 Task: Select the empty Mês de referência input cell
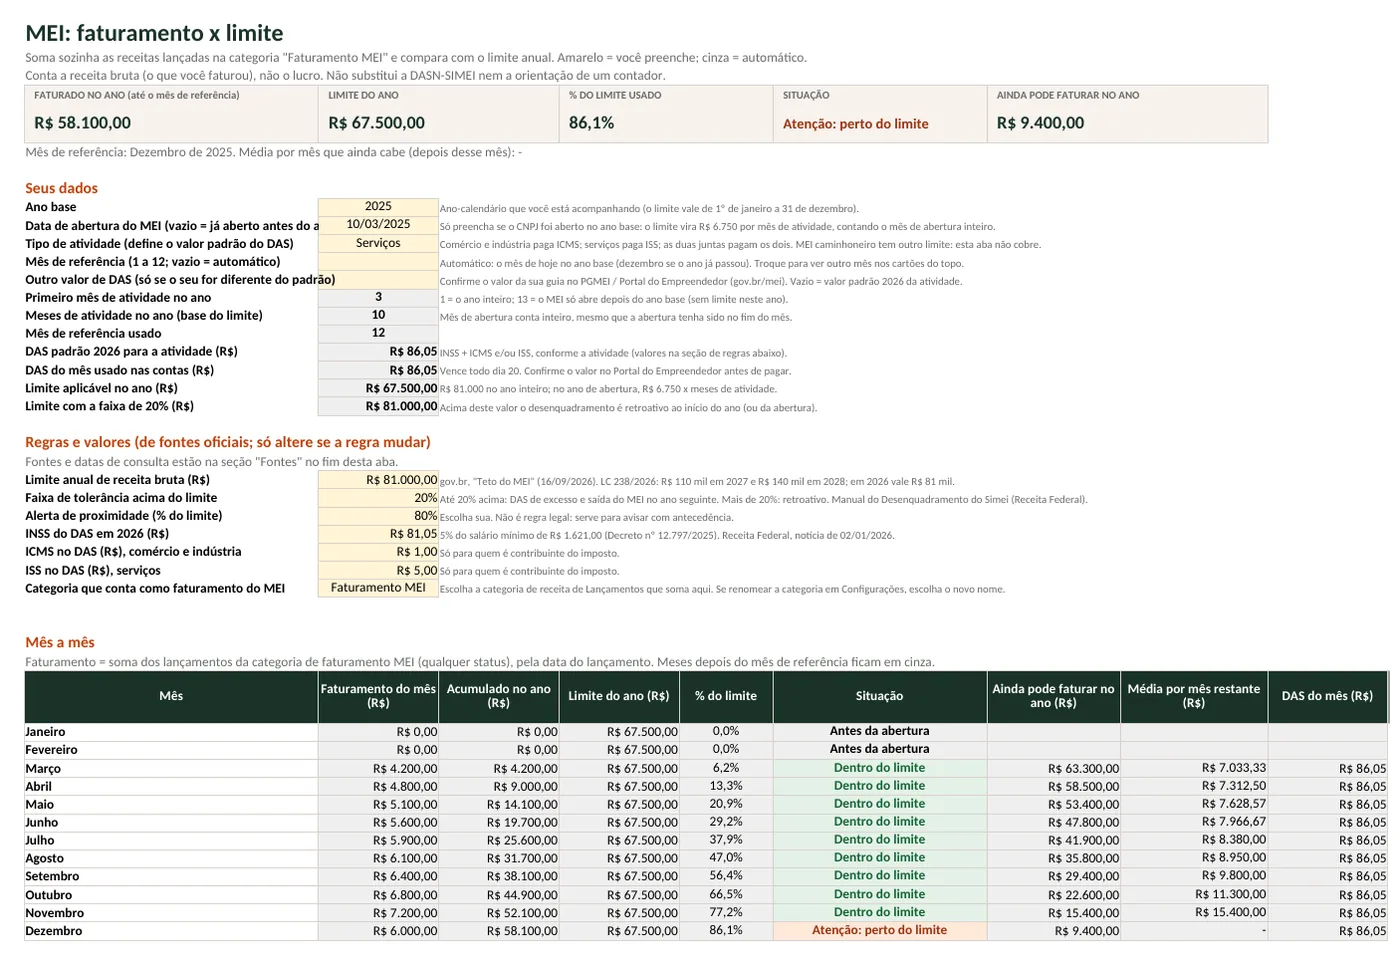pyautogui.click(x=378, y=261)
